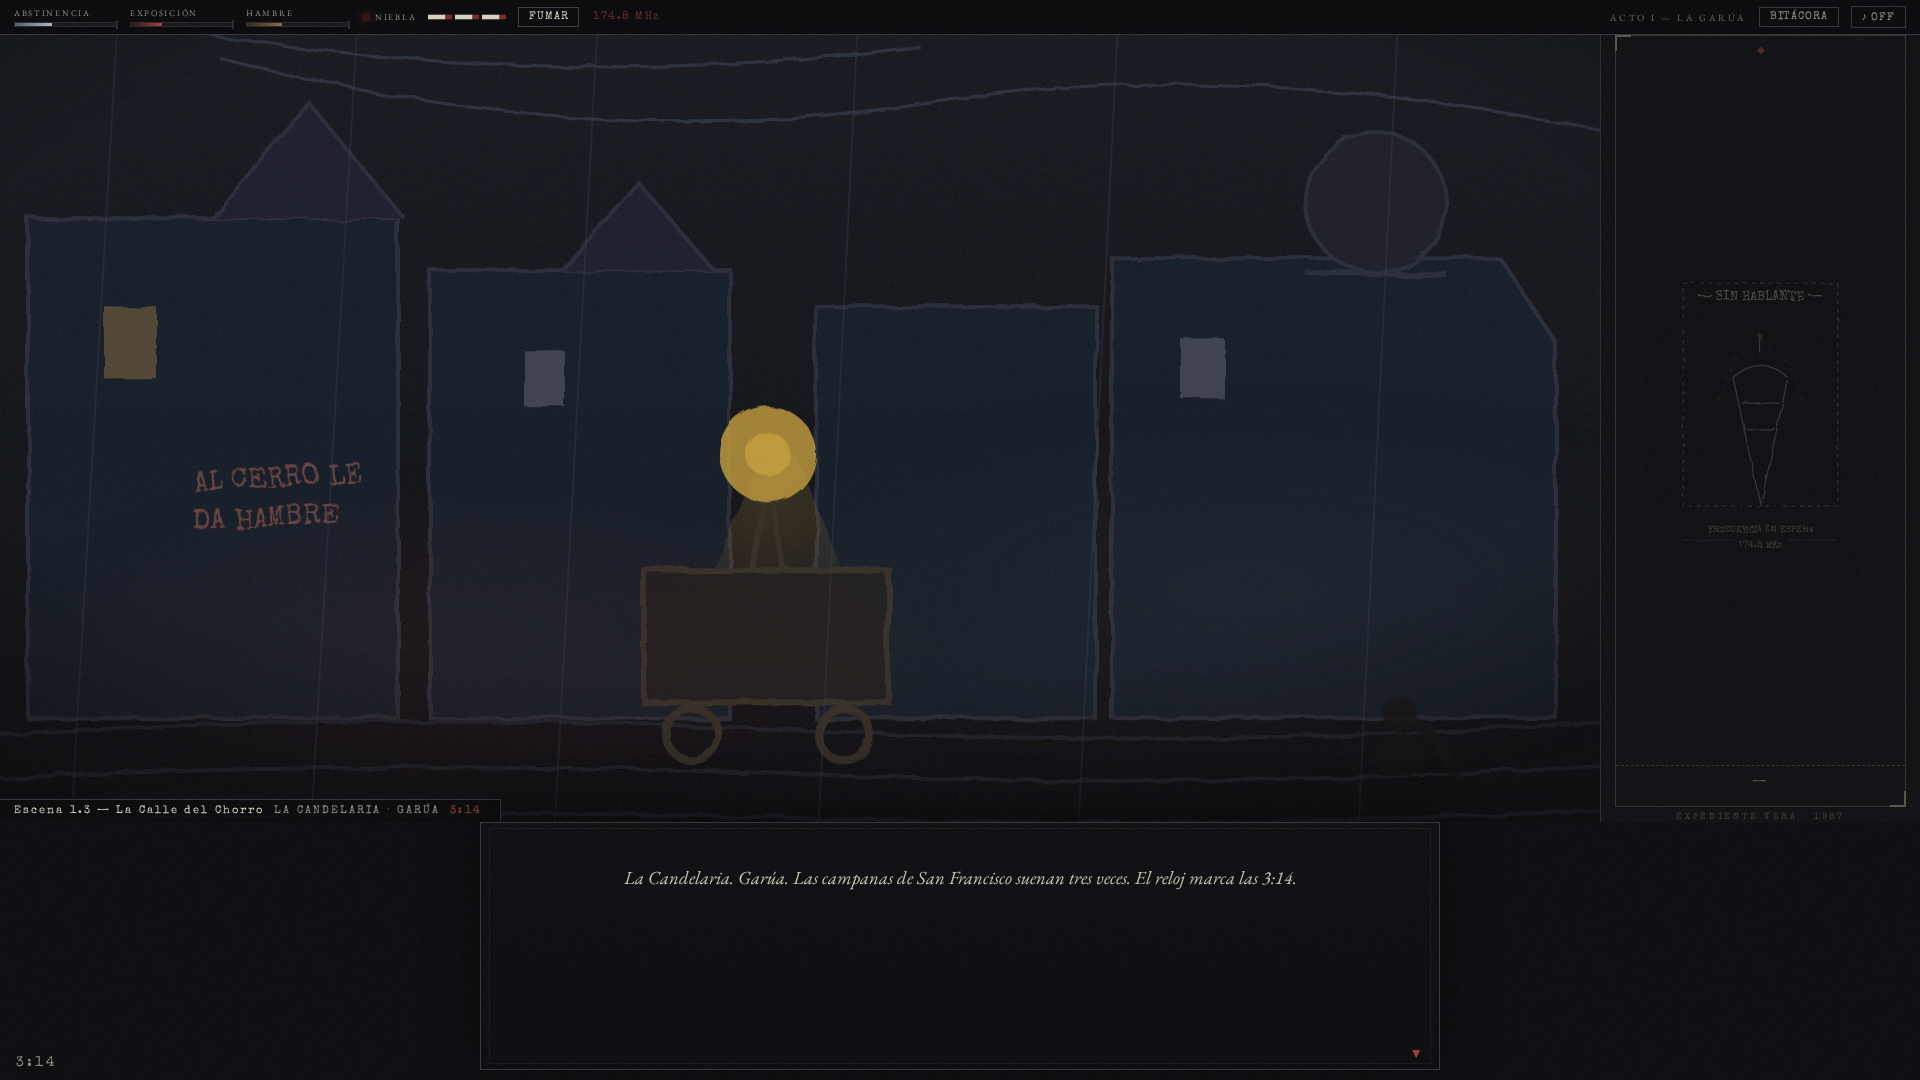Viewport: 1920px width, 1080px height.
Task: Click the Exposición meter bar
Action: click(x=181, y=24)
